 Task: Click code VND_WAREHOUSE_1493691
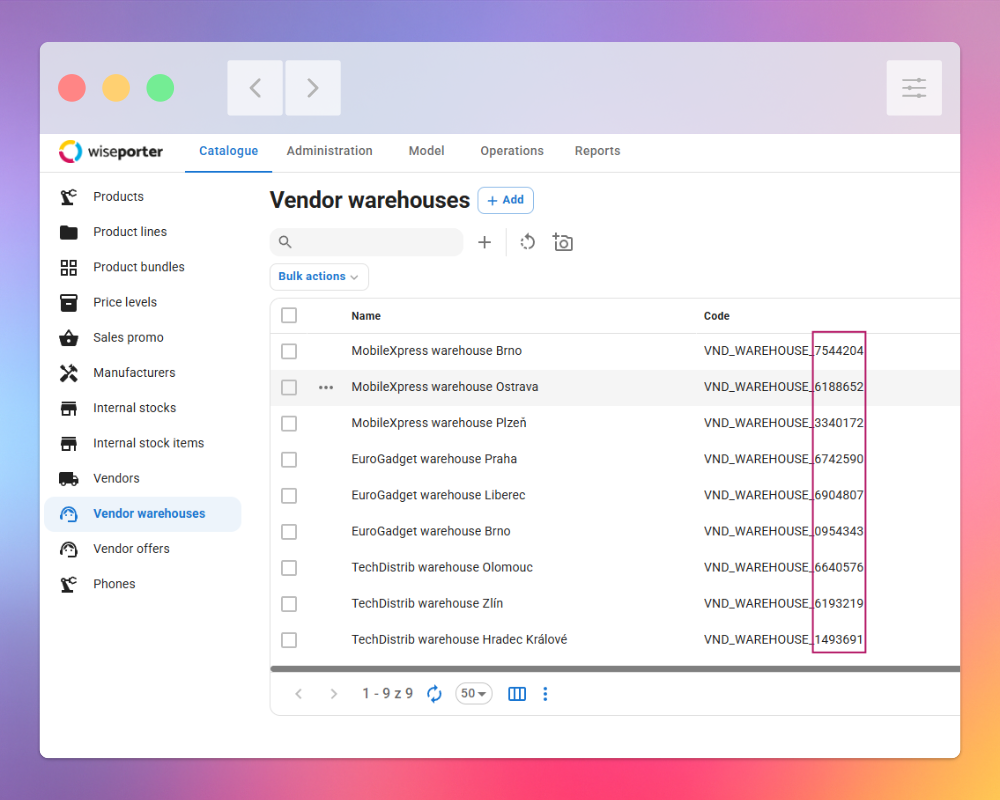pos(783,640)
